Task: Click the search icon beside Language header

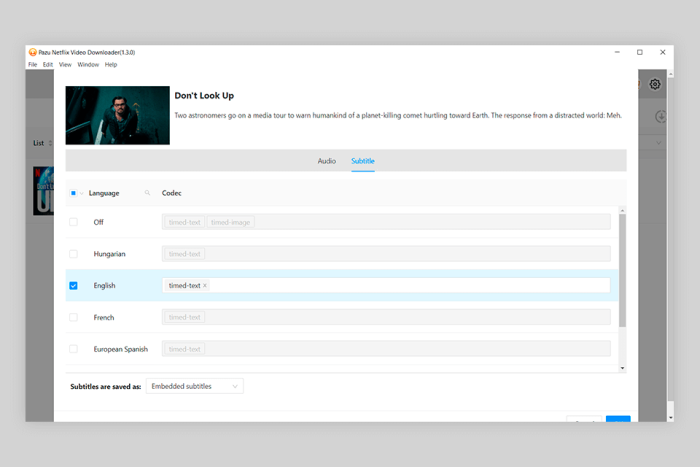Action: click(x=147, y=193)
